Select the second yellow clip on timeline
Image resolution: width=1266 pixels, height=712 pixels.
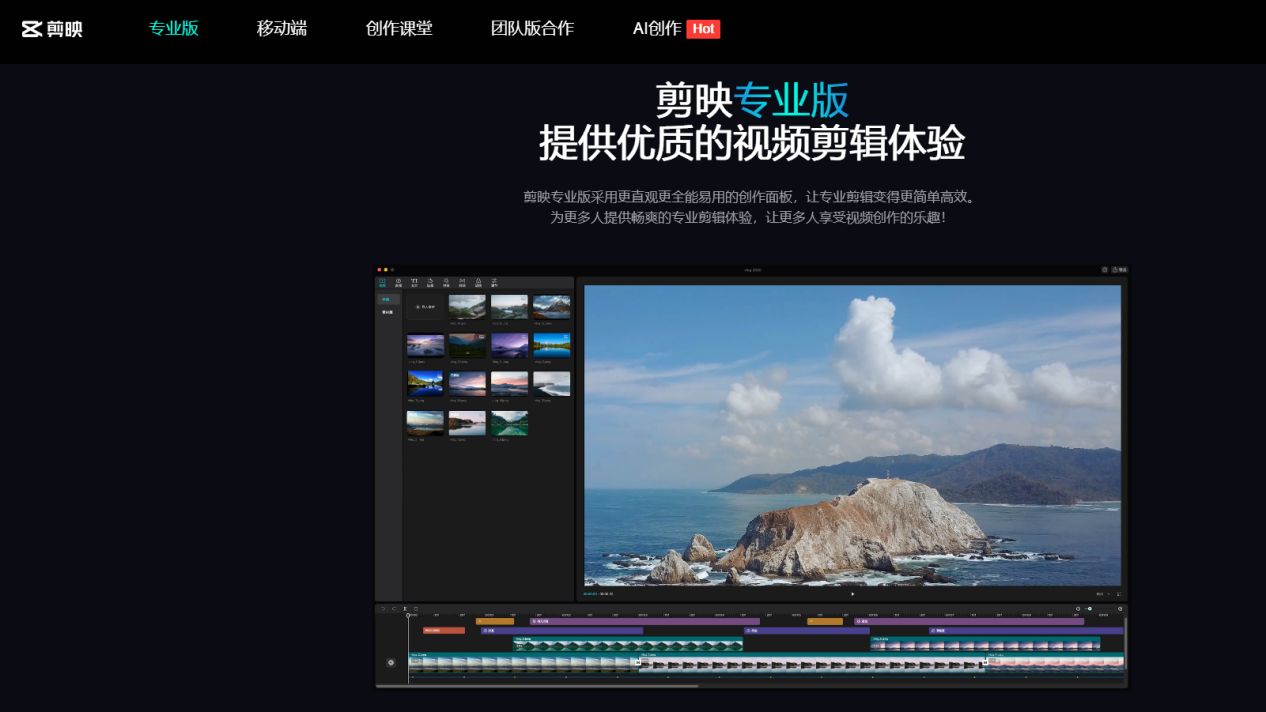pyautogui.click(x=825, y=621)
